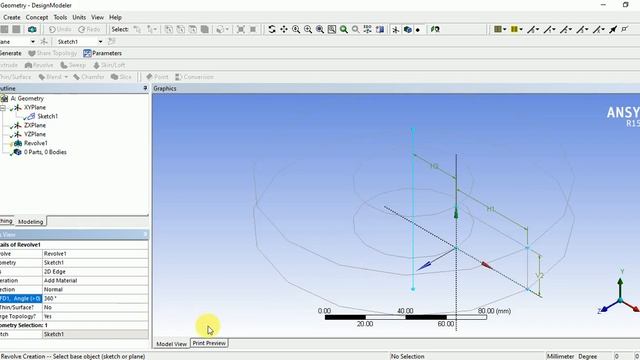Switch to the Print Preview tab

click(209, 343)
